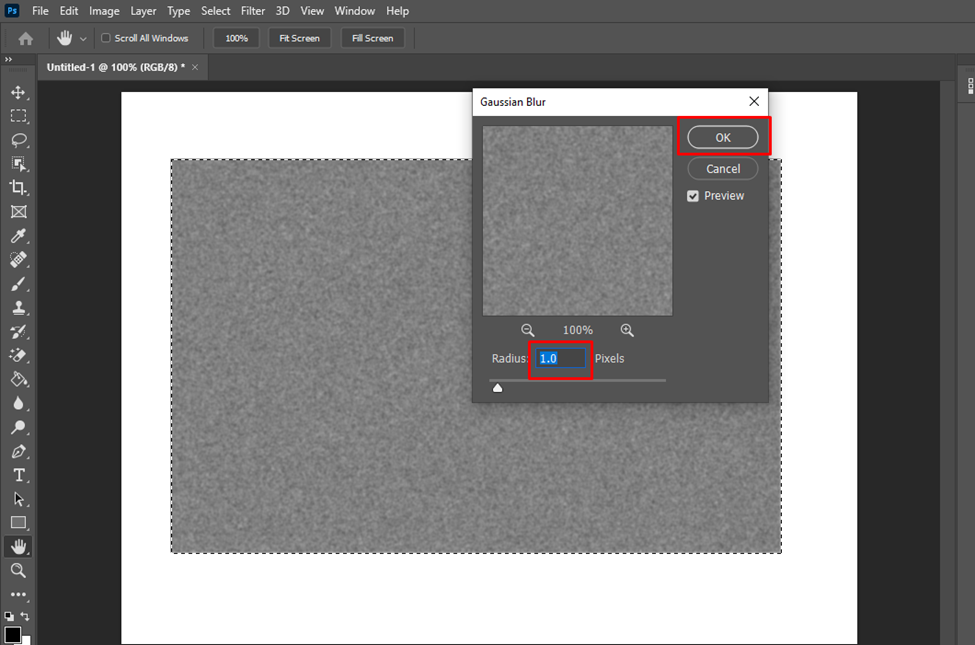Expand the collapsed toolbox with double arrows
The width and height of the screenshot is (975, 645).
click(8, 59)
